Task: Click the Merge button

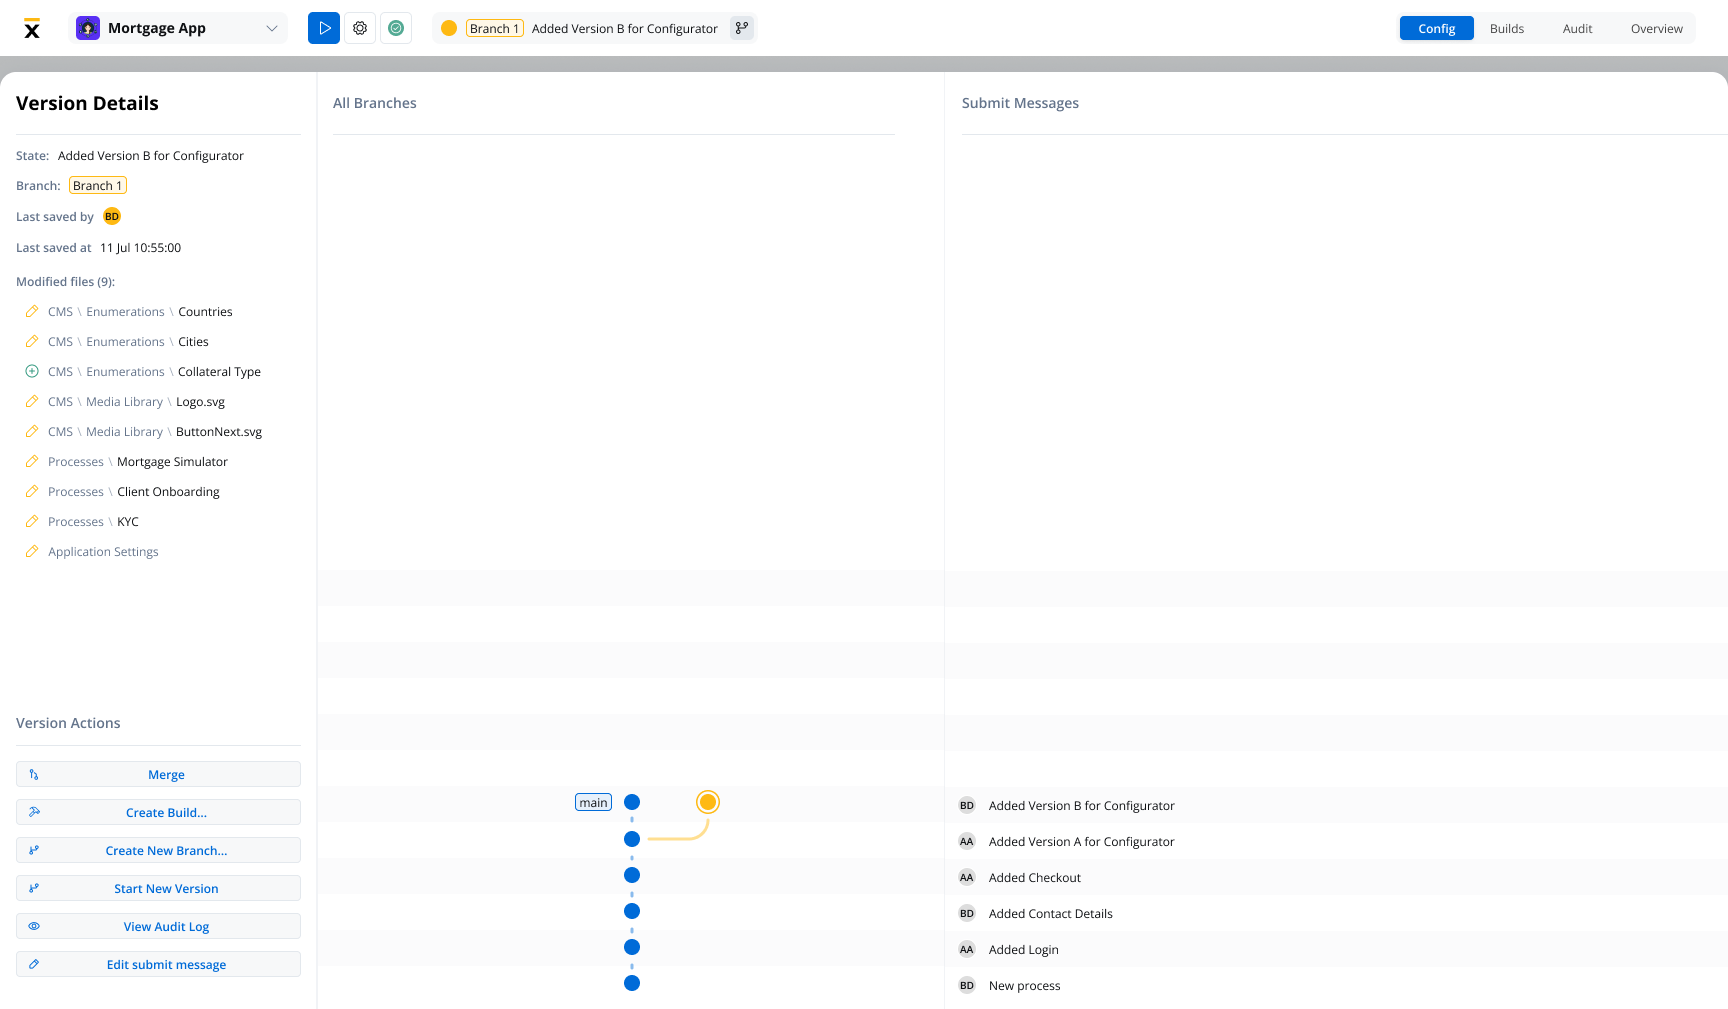Action: [158, 774]
